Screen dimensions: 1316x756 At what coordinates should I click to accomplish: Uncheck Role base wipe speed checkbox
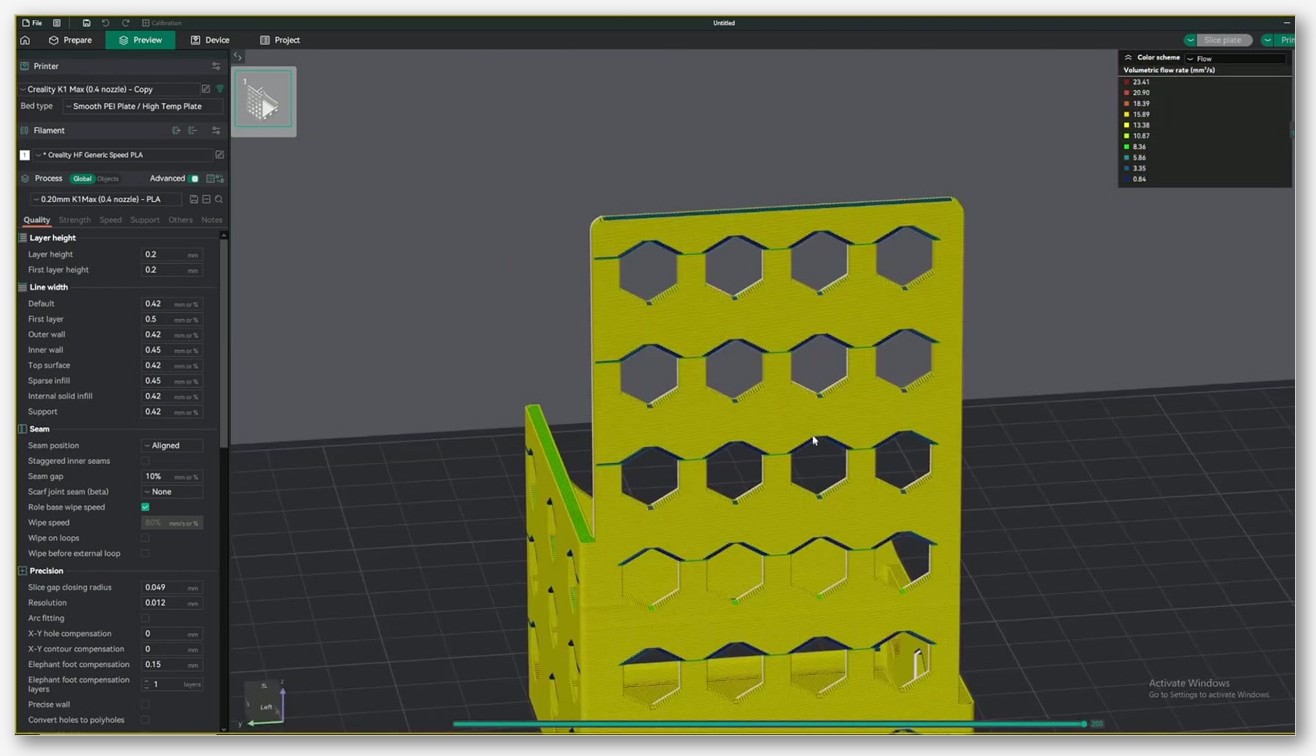145,507
